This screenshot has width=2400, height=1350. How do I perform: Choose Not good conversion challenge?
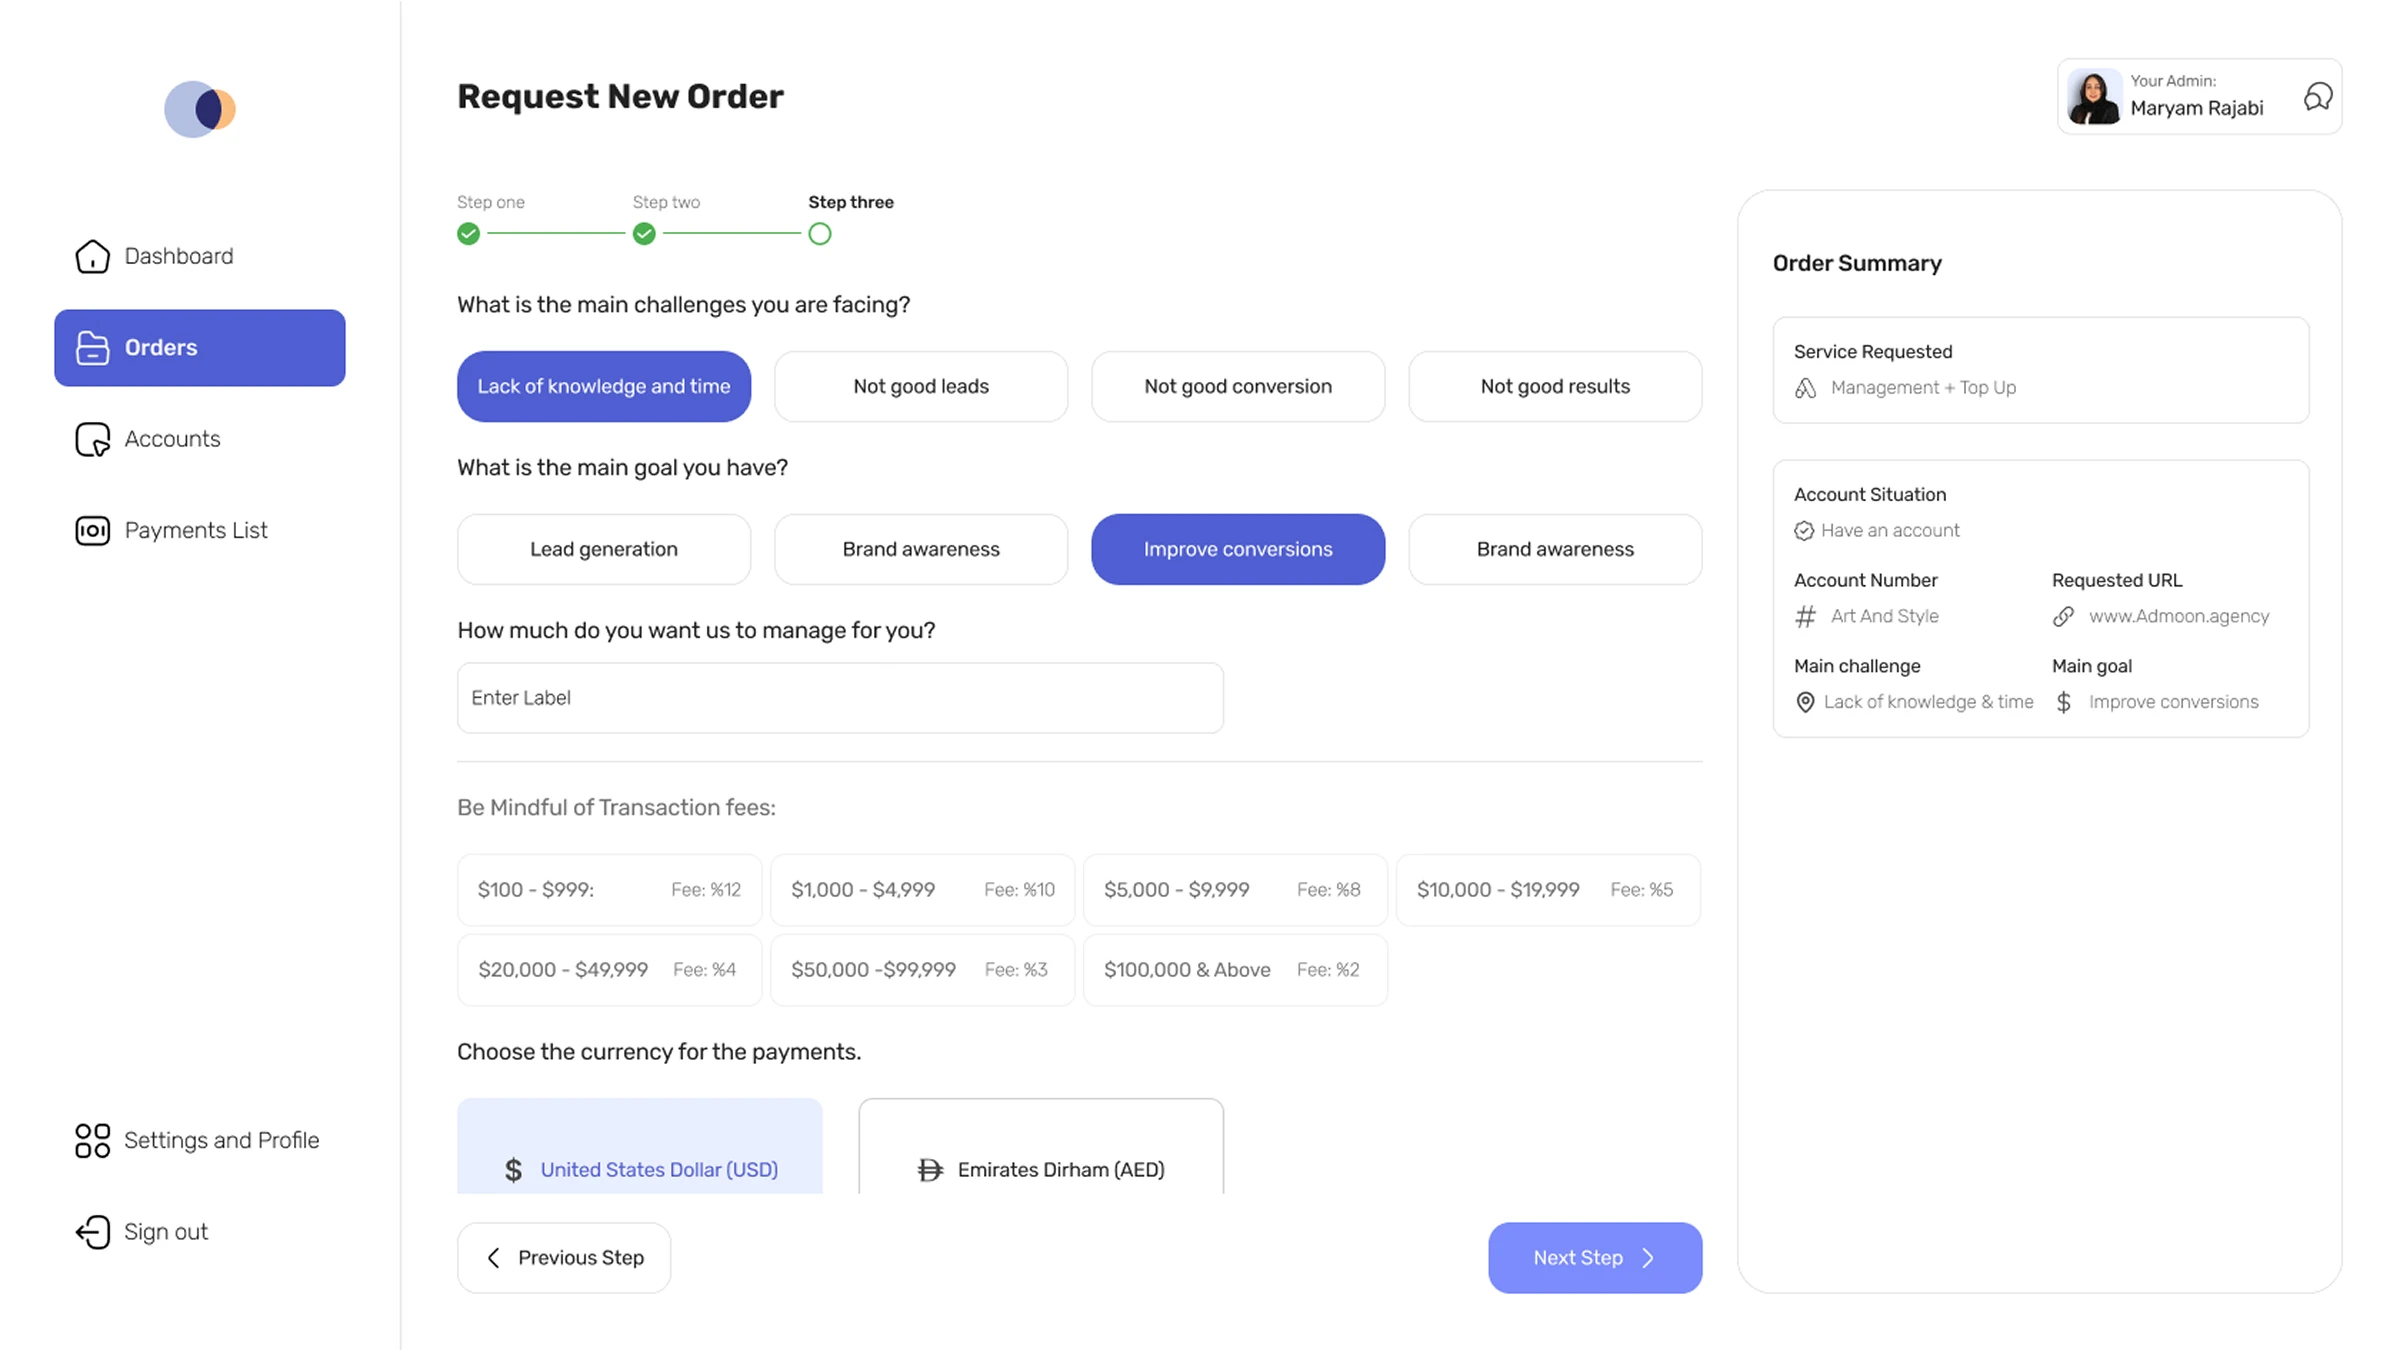[x=1238, y=386]
